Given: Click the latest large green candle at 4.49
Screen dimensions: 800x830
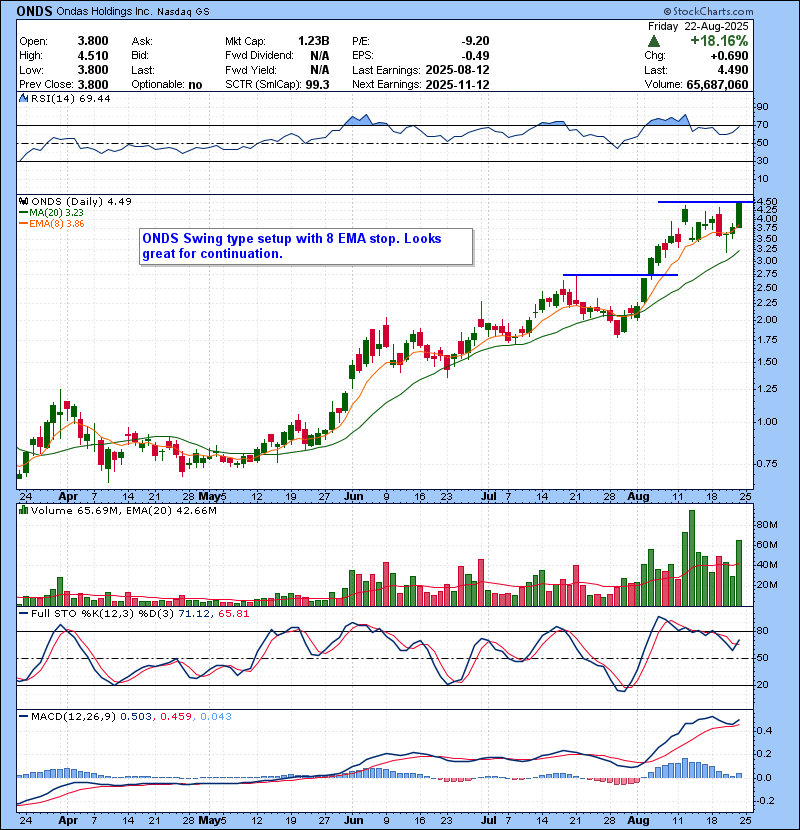Looking at the screenshot, I should pyautogui.click(x=739, y=215).
